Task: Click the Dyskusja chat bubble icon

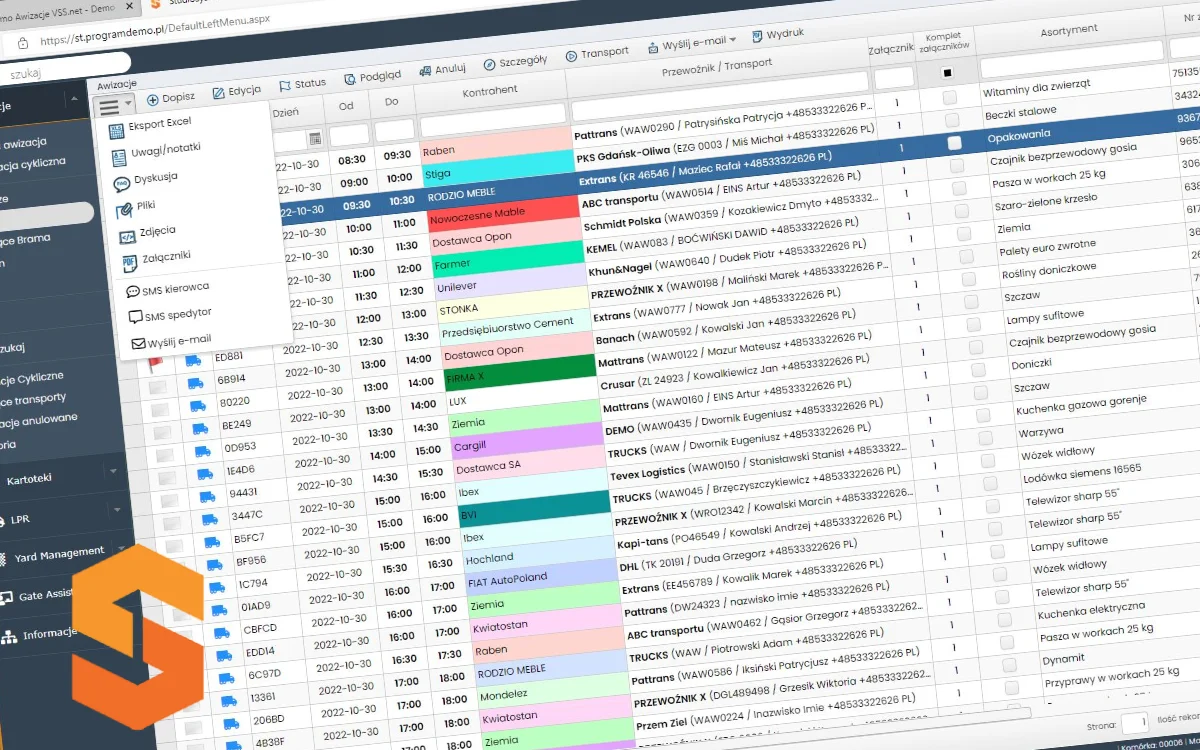Action: [x=119, y=181]
